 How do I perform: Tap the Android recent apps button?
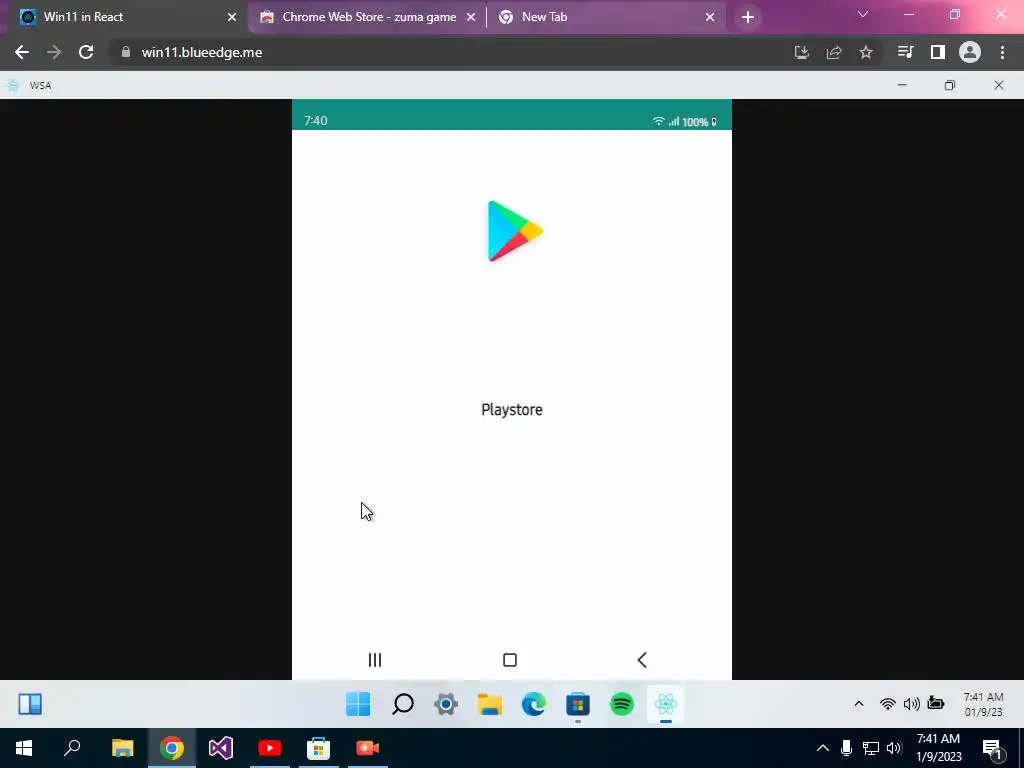[375, 660]
